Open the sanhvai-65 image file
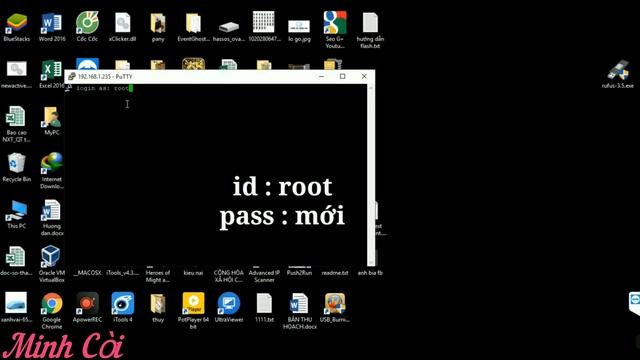640x360 pixels. click(16, 307)
